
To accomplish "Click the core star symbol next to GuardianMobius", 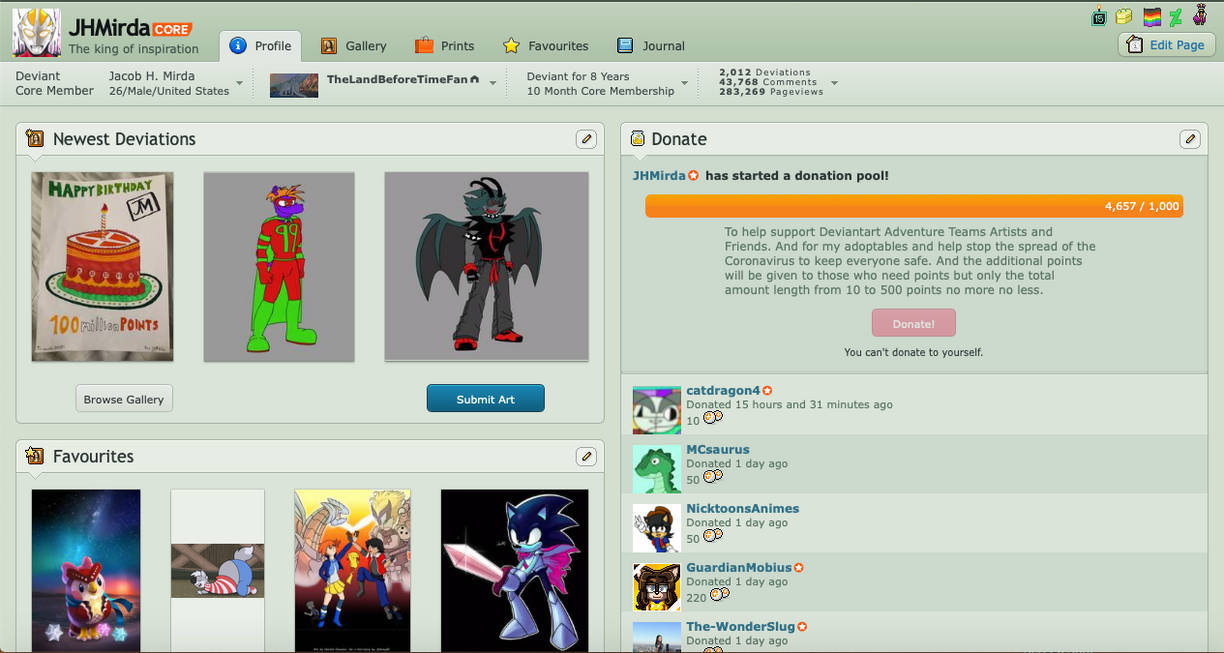I will coord(798,568).
